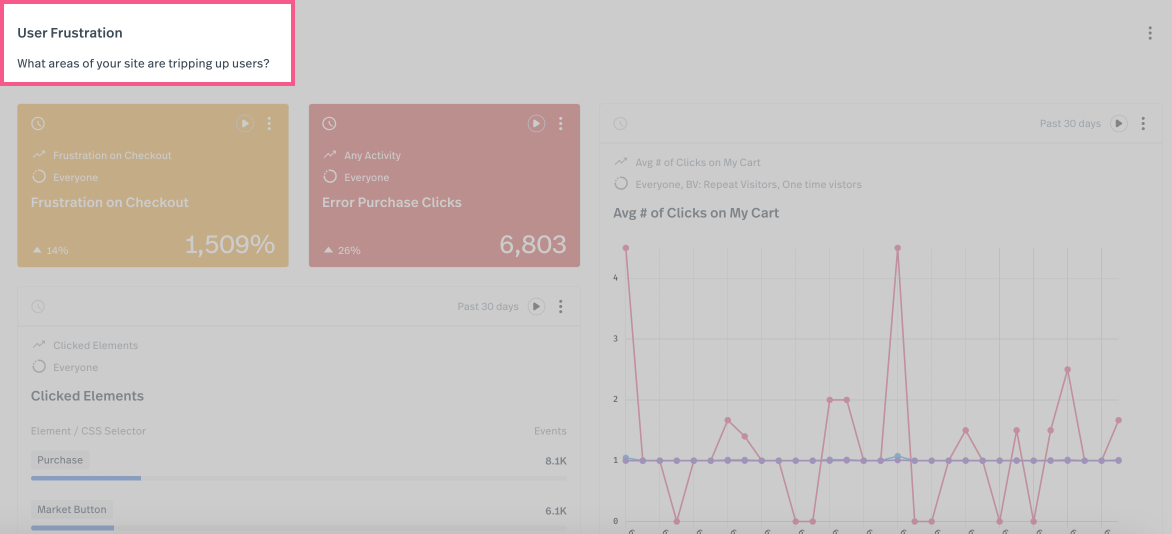1172x534 pixels.
Task: Click play icon on Avg Clicks on My Cart chart
Action: click(x=1119, y=124)
